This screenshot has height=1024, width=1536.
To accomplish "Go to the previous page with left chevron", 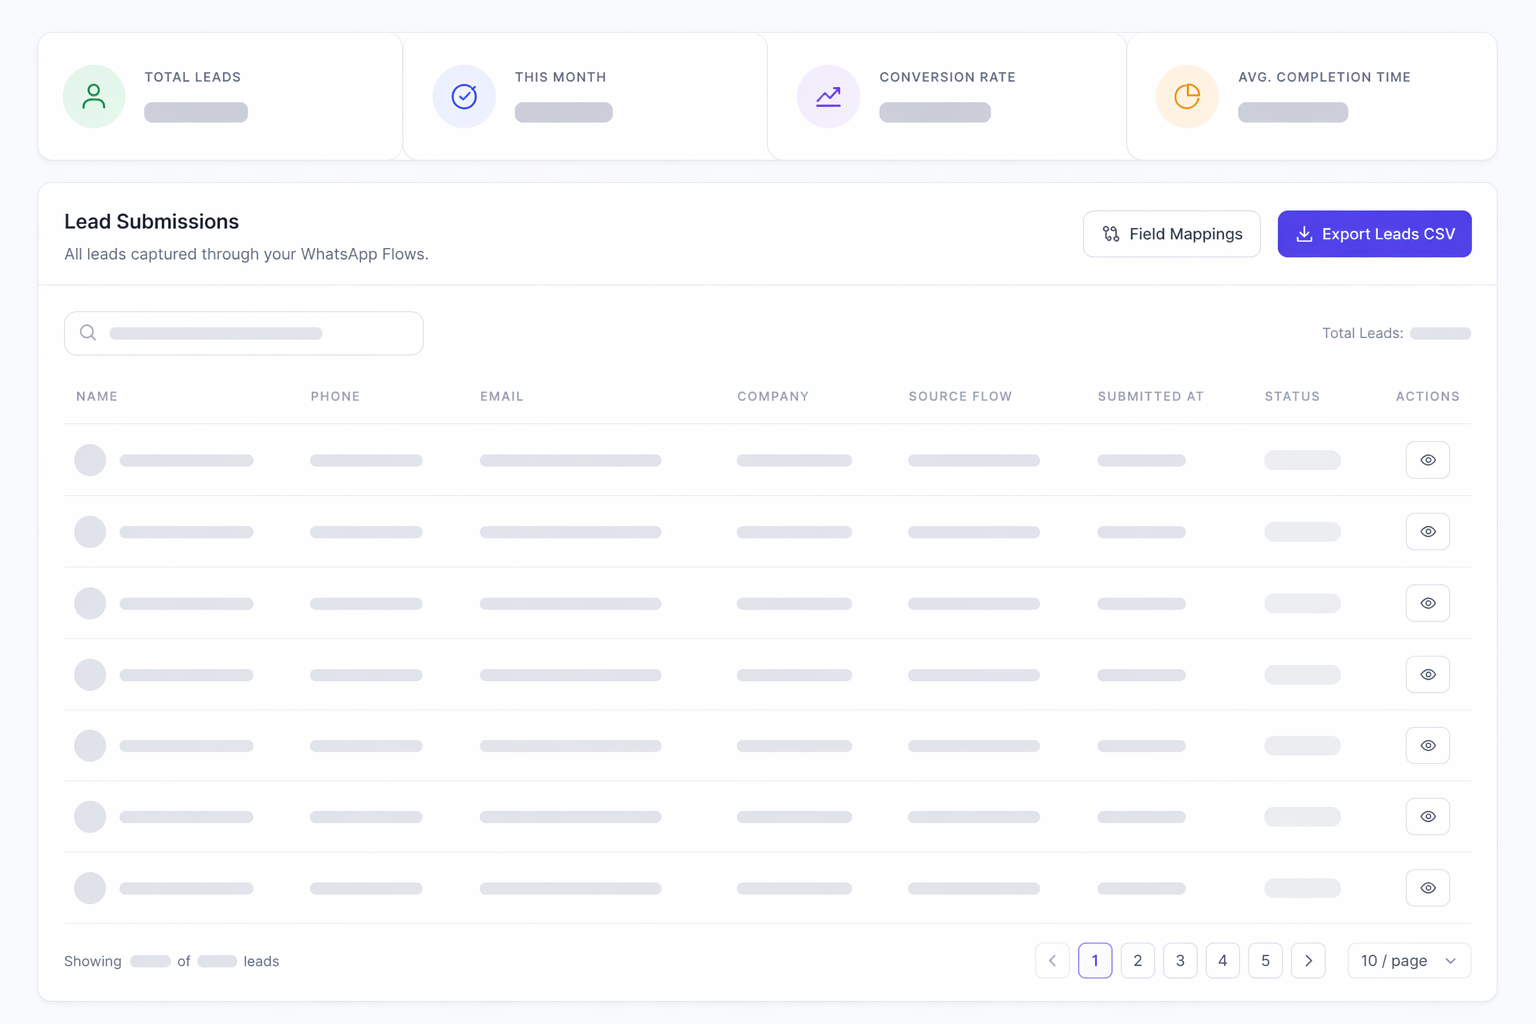I will click(x=1052, y=961).
